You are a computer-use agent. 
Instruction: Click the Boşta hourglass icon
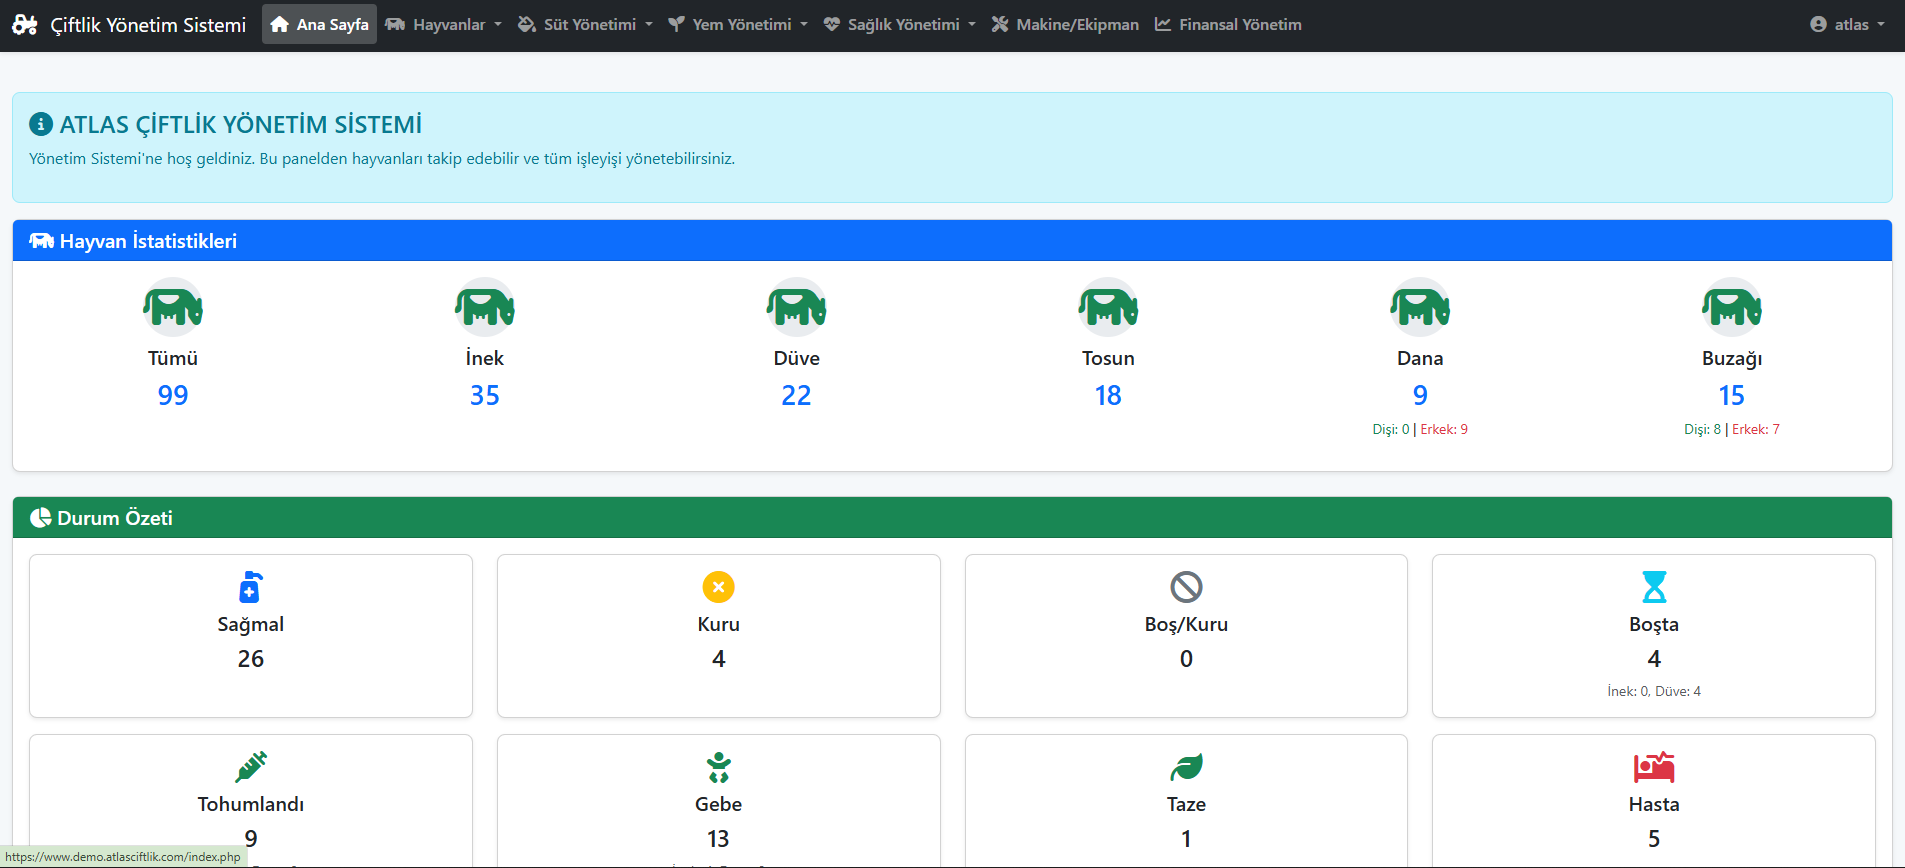tap(1654, 587)
